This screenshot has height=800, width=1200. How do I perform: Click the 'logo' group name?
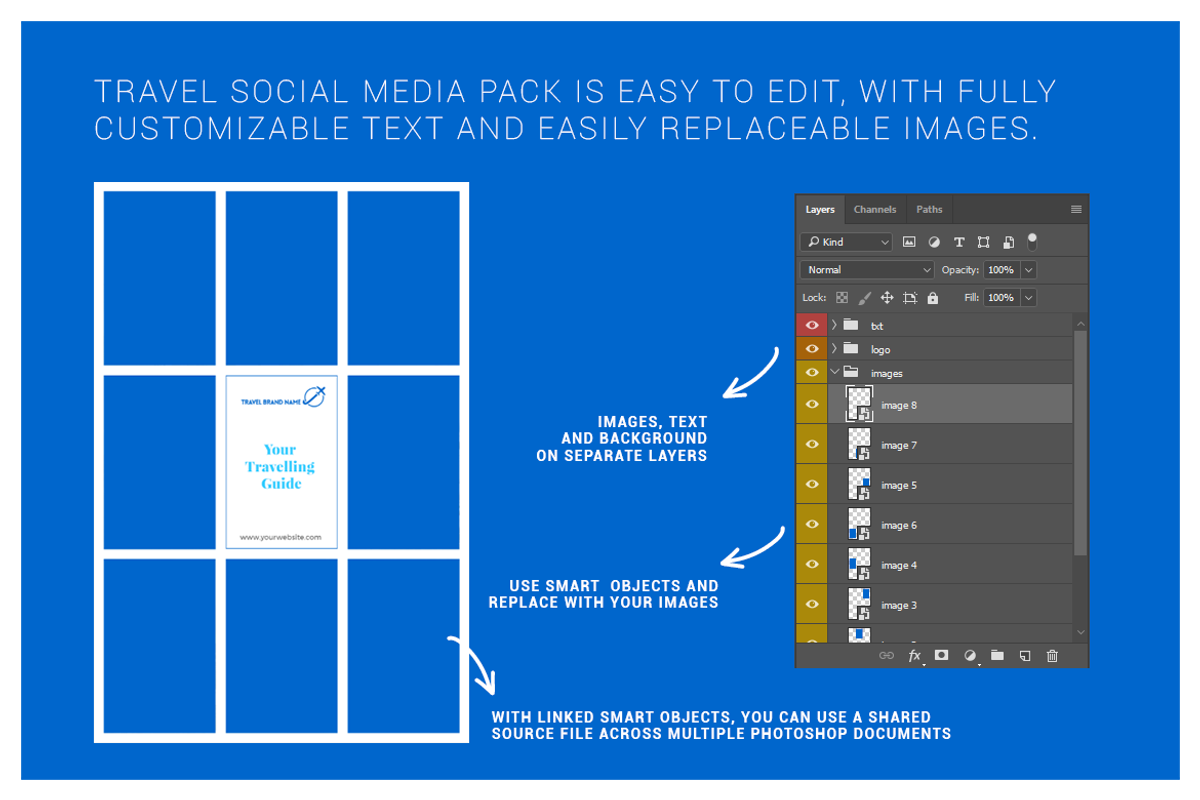click(880, 350)
